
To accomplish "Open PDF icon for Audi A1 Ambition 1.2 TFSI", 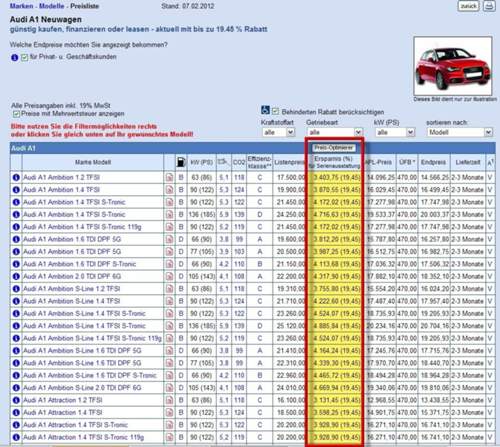I will 170,177.
